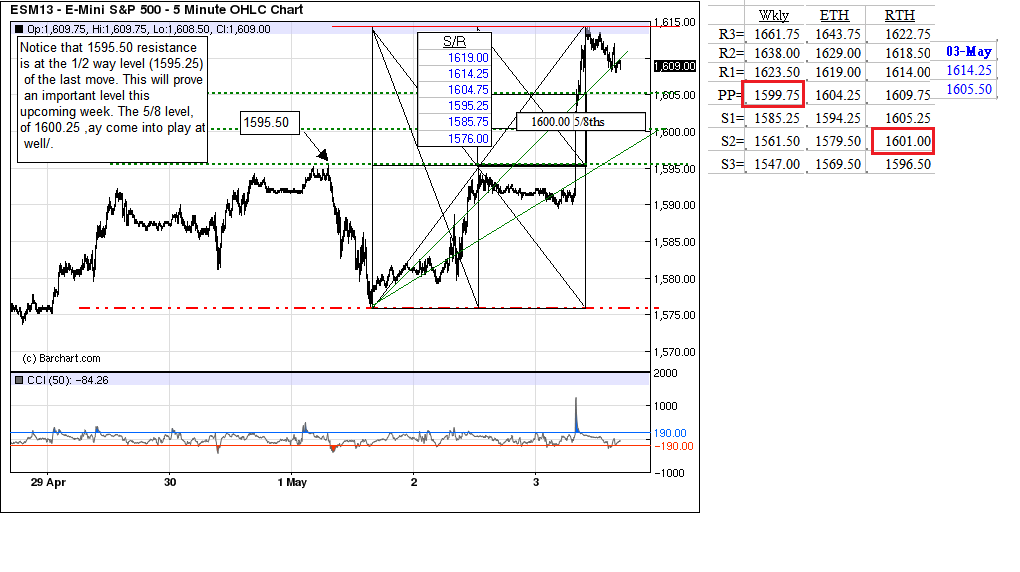The height and width of the screenshot is (572, 1020).
Task: Click the annotation note about 1595.50 resistance
Action: [112, 100]
